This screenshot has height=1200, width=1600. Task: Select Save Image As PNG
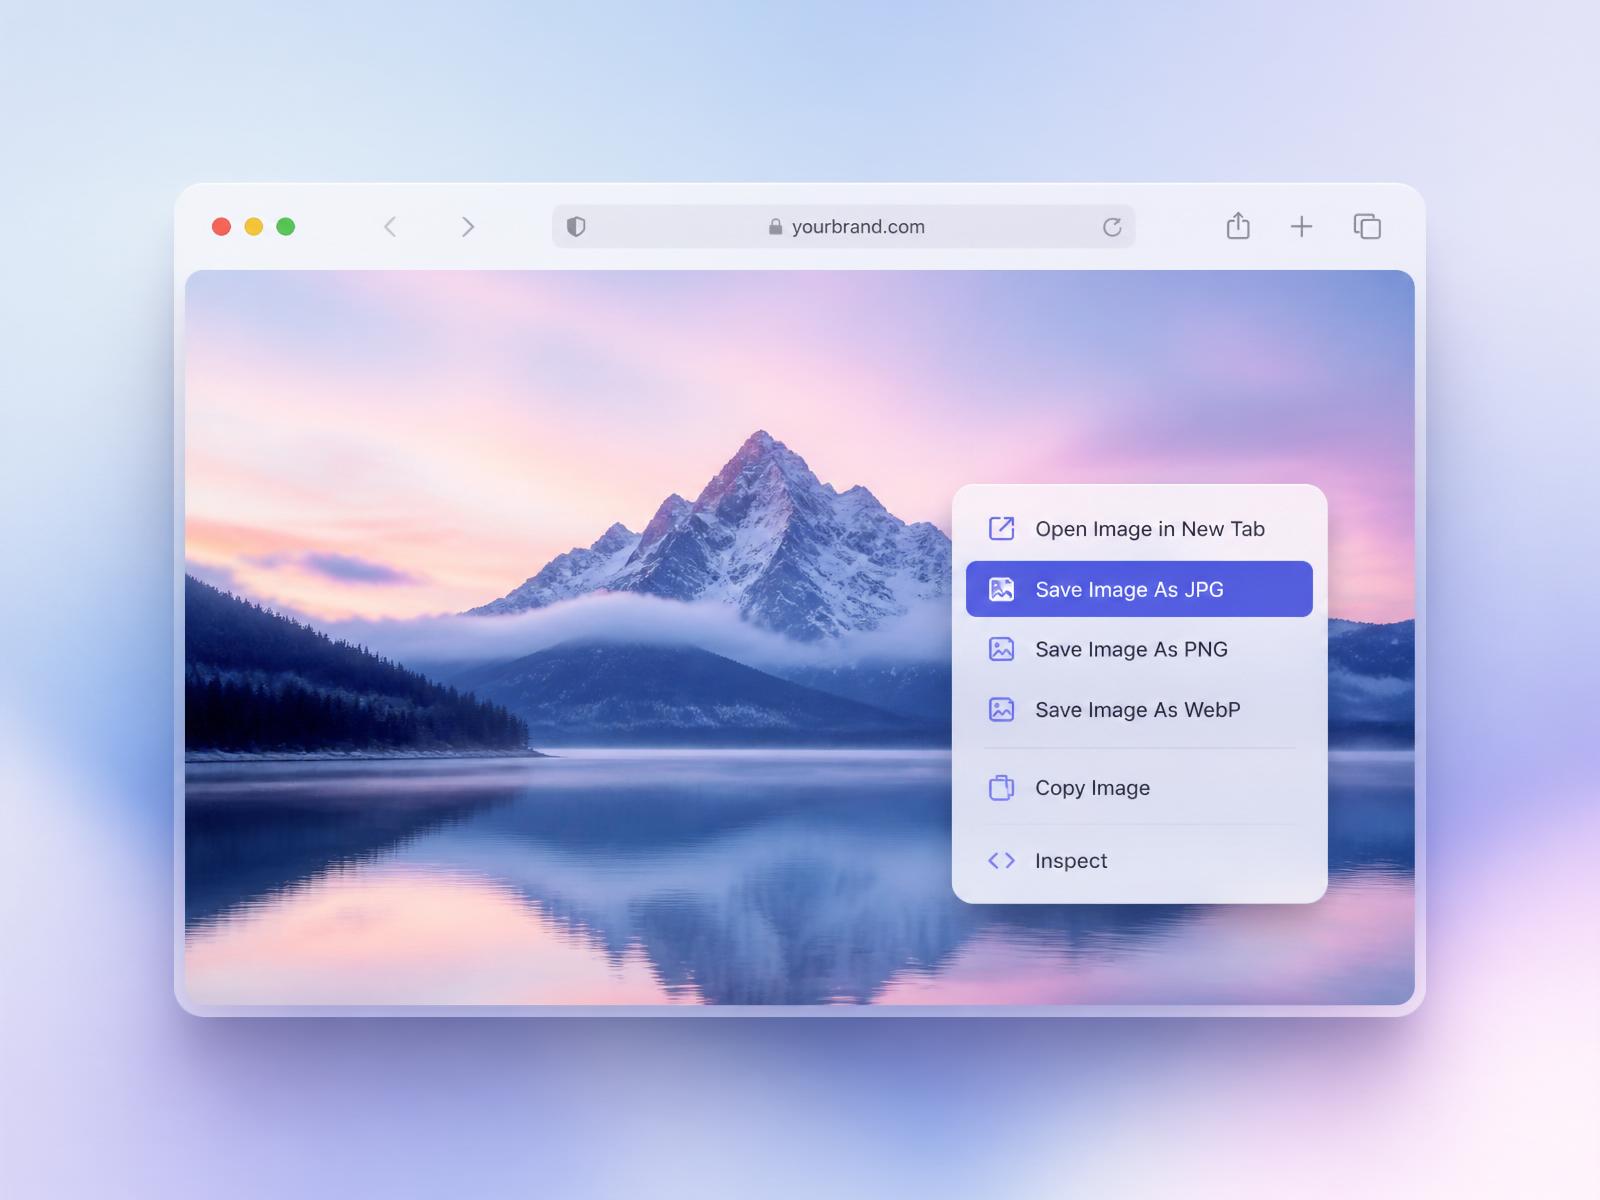pyautogui.click(x=1139, y=649)
